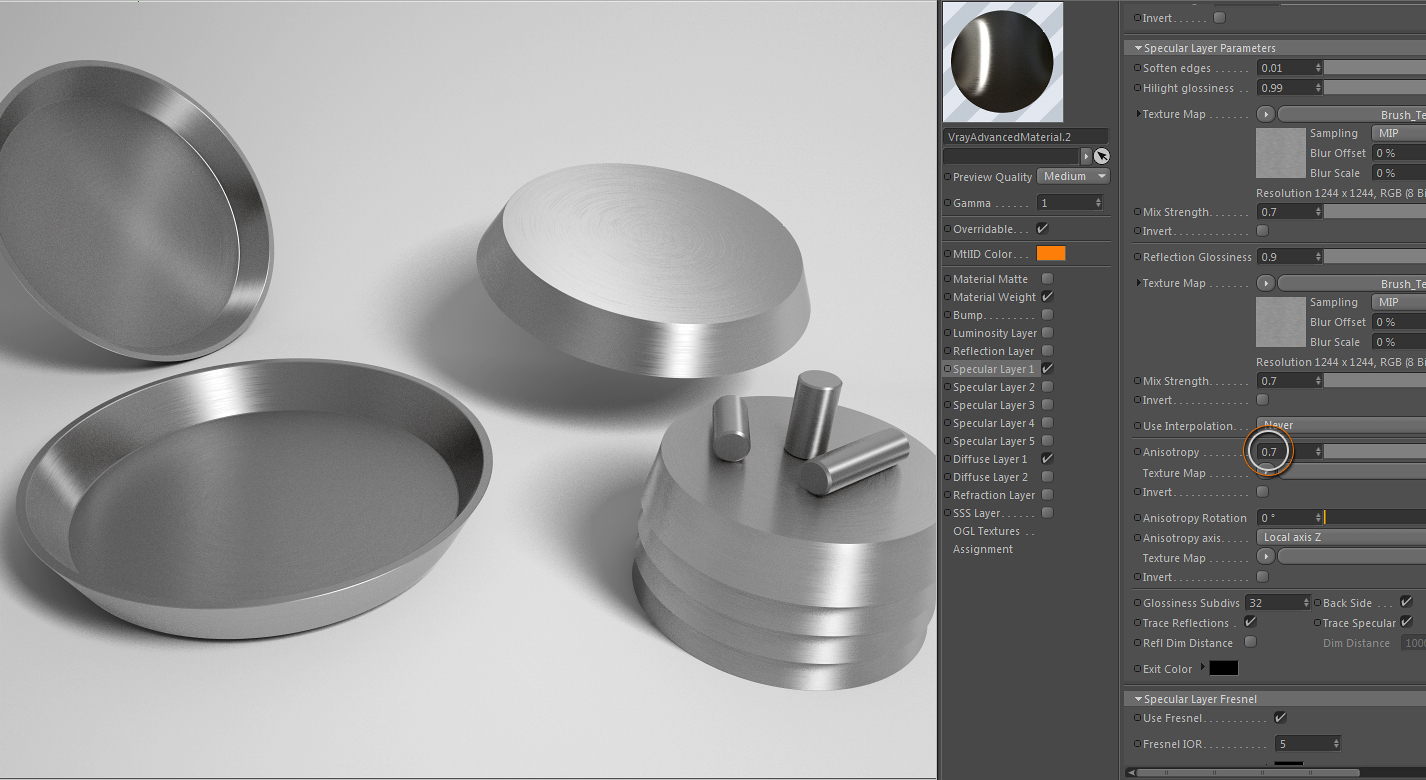Enable the Bump checkbox
This screenshot has height=780, width=1426.
click(1047, 315)
